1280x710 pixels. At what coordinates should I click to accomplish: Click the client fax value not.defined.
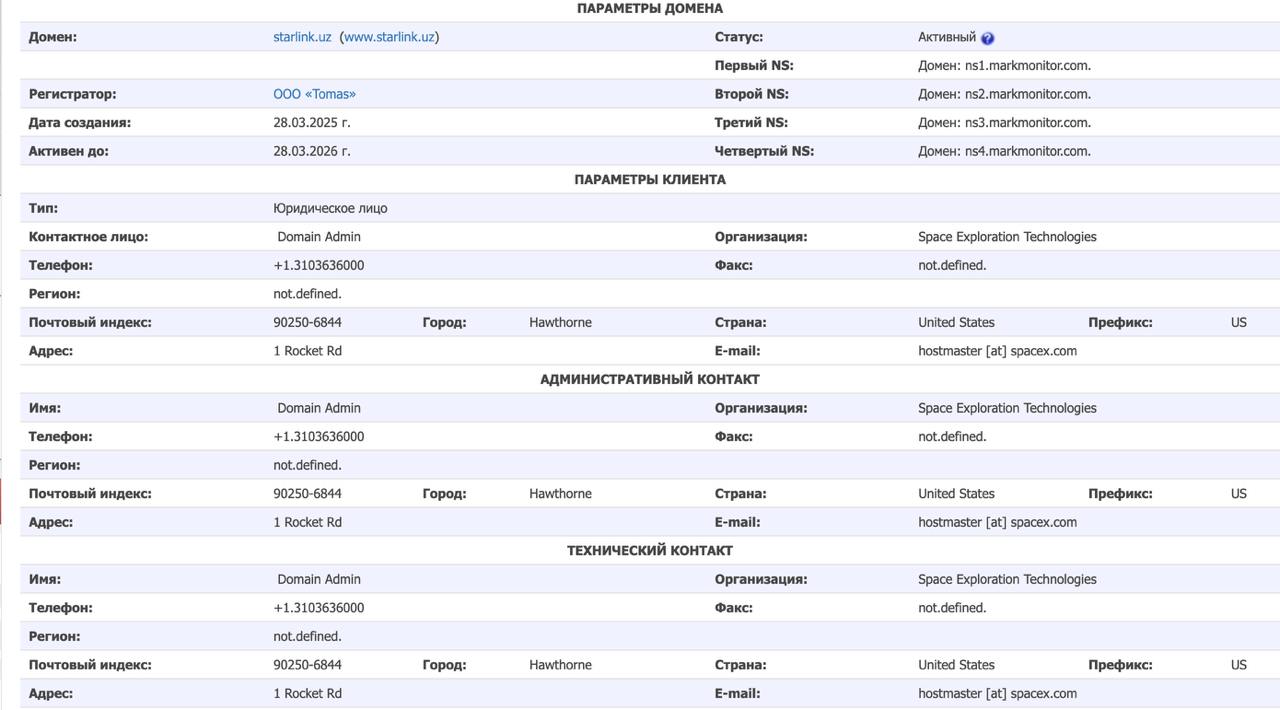point(952,265)
